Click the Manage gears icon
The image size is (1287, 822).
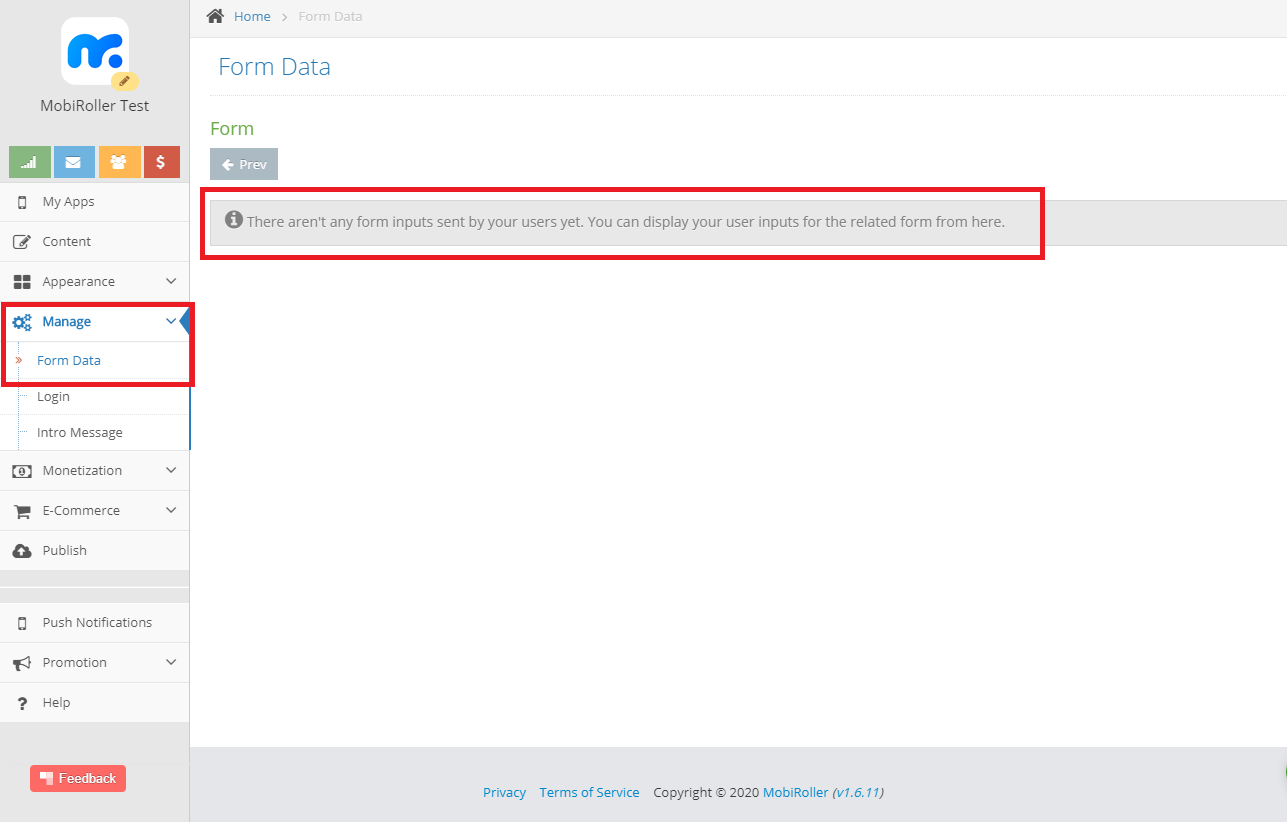click(x=22, y=322)
